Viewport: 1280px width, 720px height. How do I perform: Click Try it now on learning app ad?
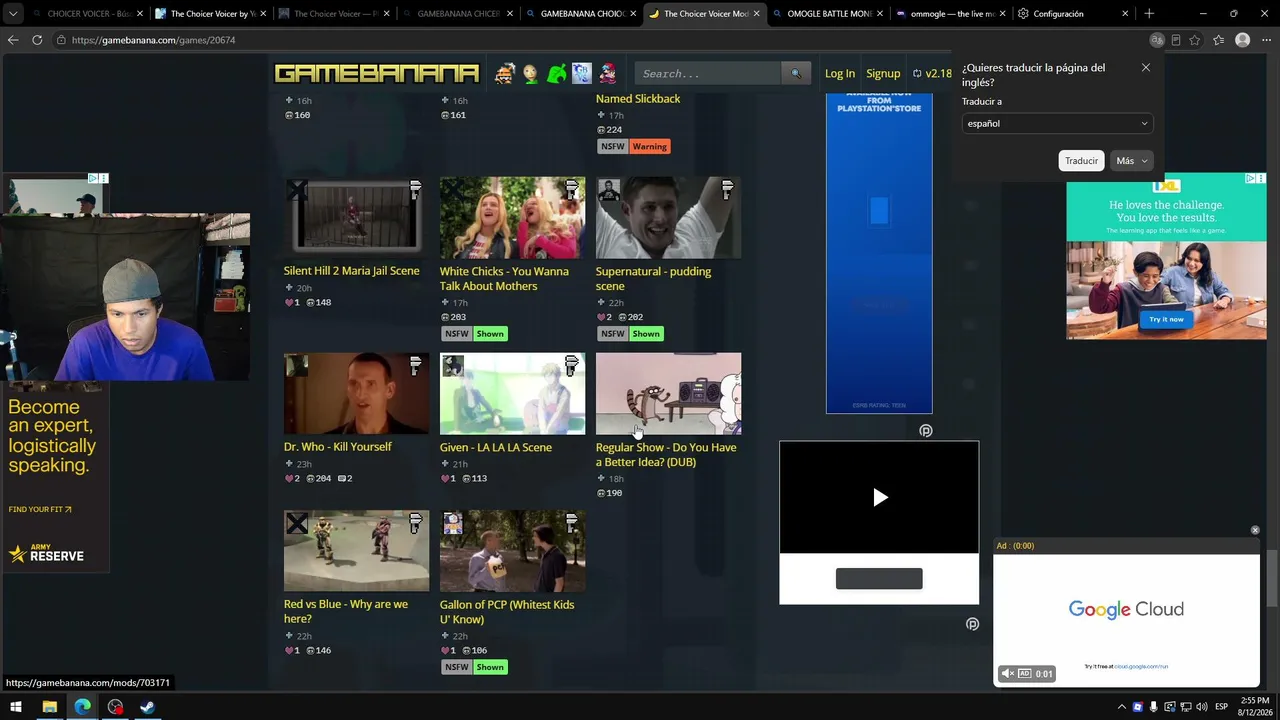(x=1166, y=319)
